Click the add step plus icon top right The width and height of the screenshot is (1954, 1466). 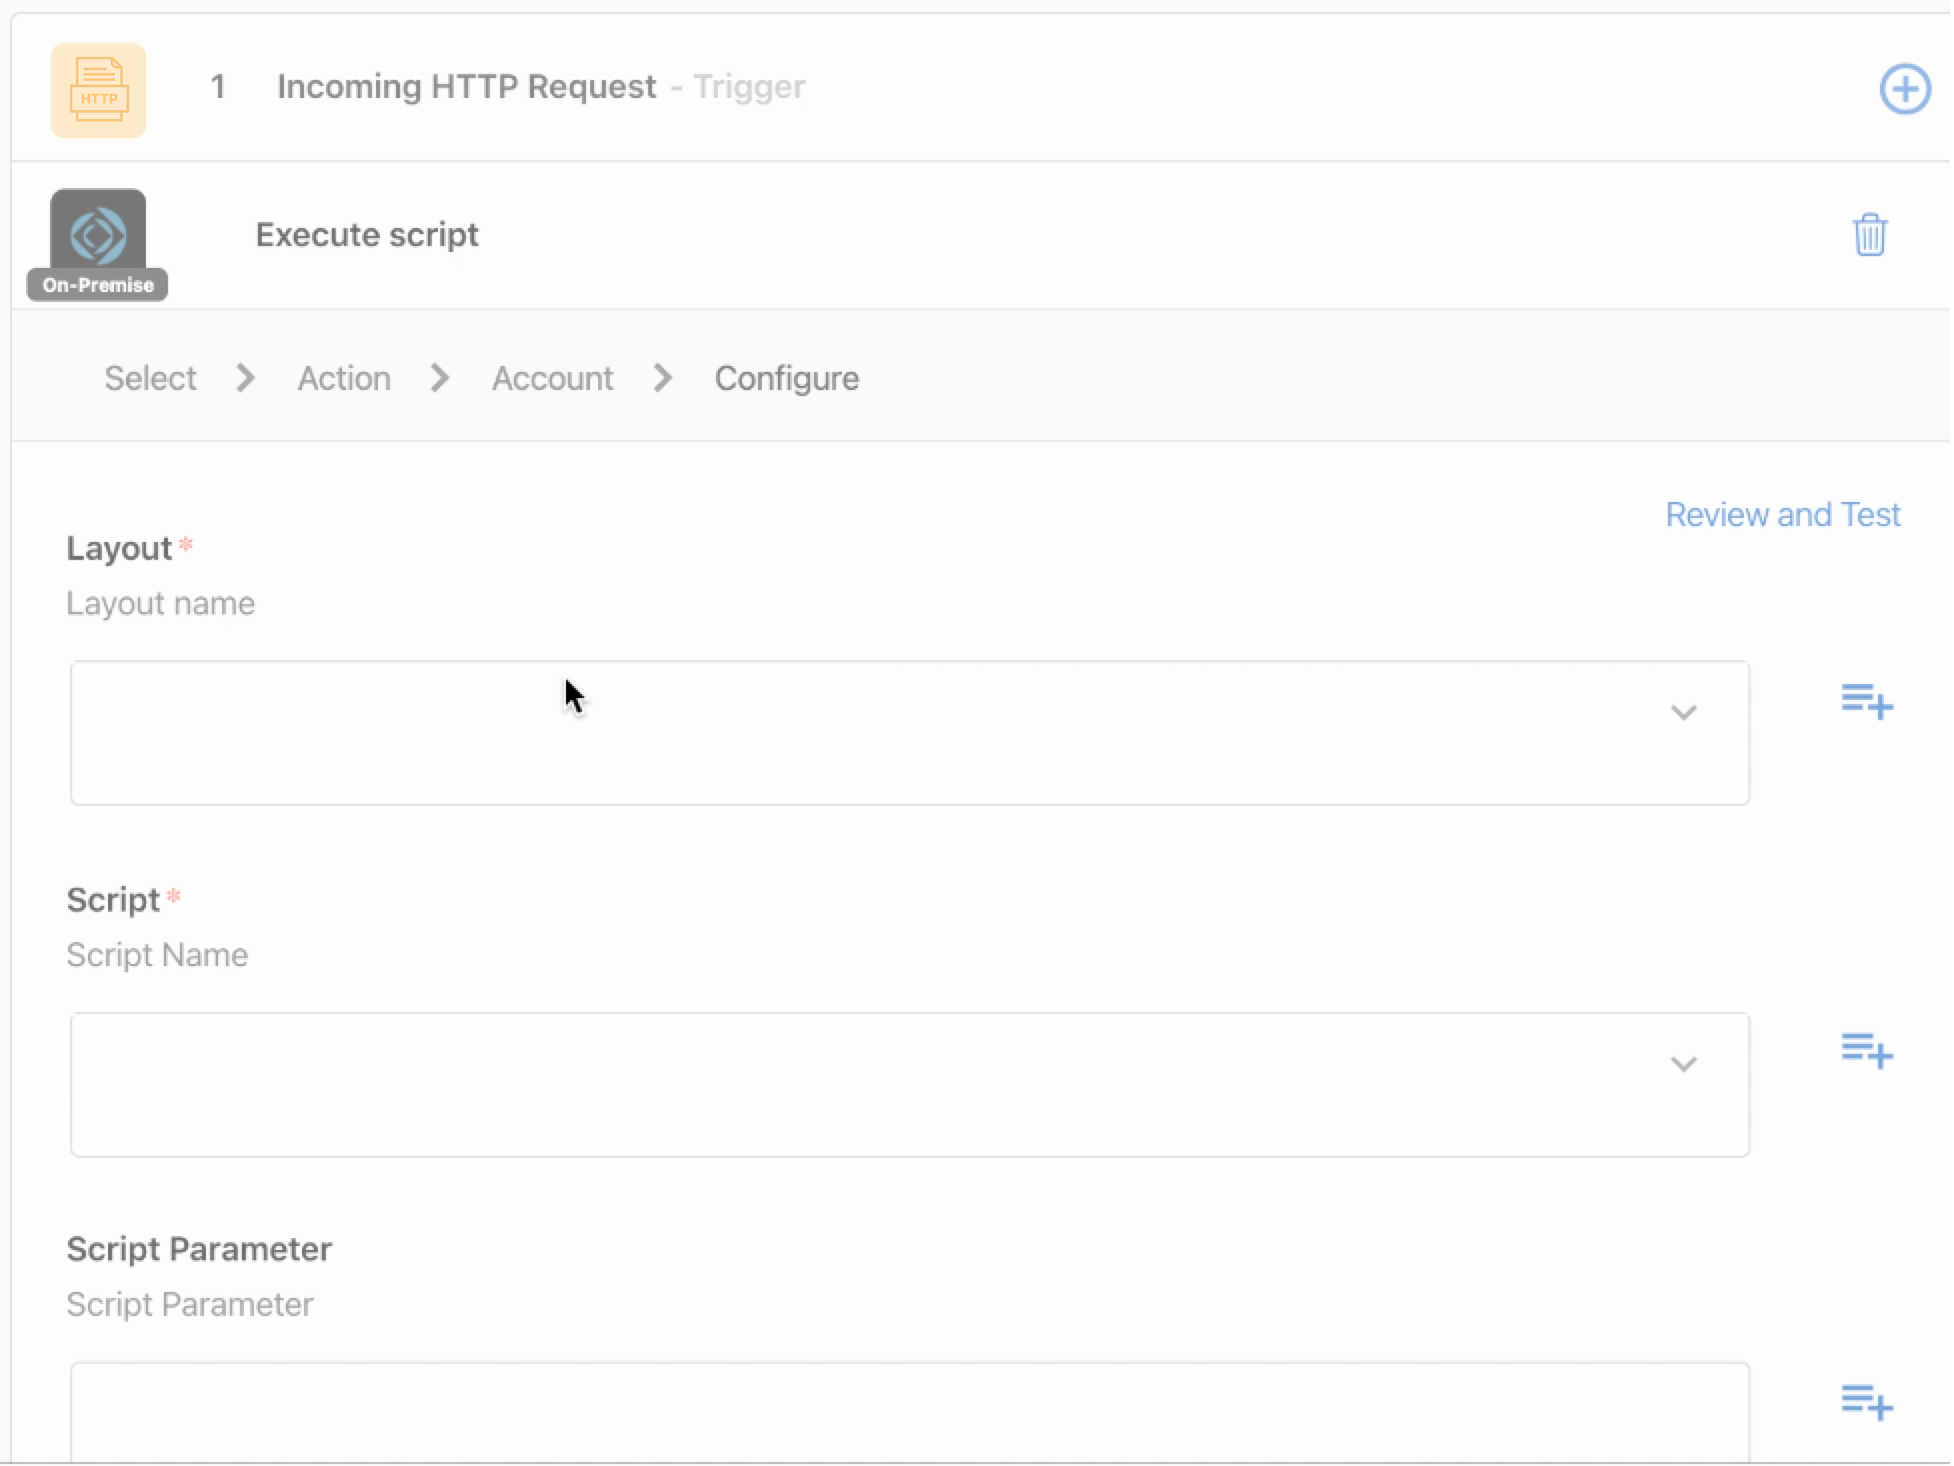[x=1905, y=88]
